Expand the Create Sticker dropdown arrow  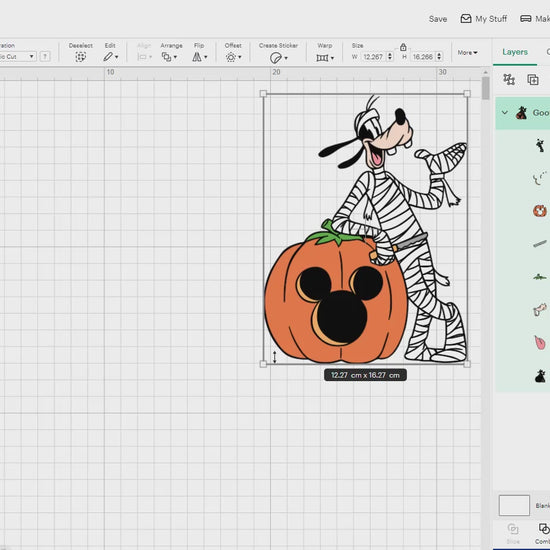286,58
